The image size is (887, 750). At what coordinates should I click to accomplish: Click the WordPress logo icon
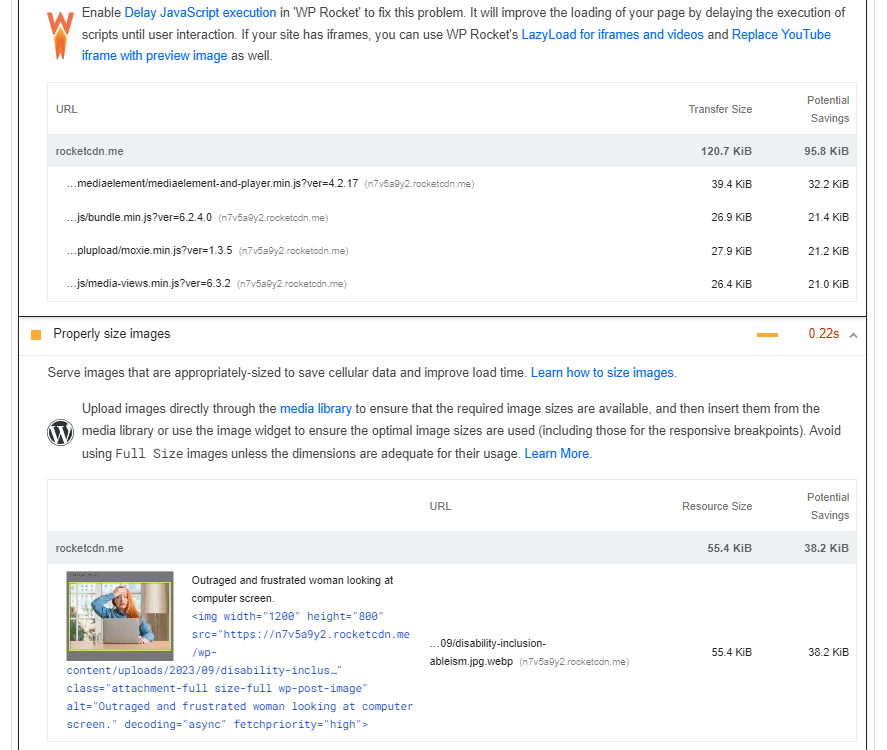[61, 432]
